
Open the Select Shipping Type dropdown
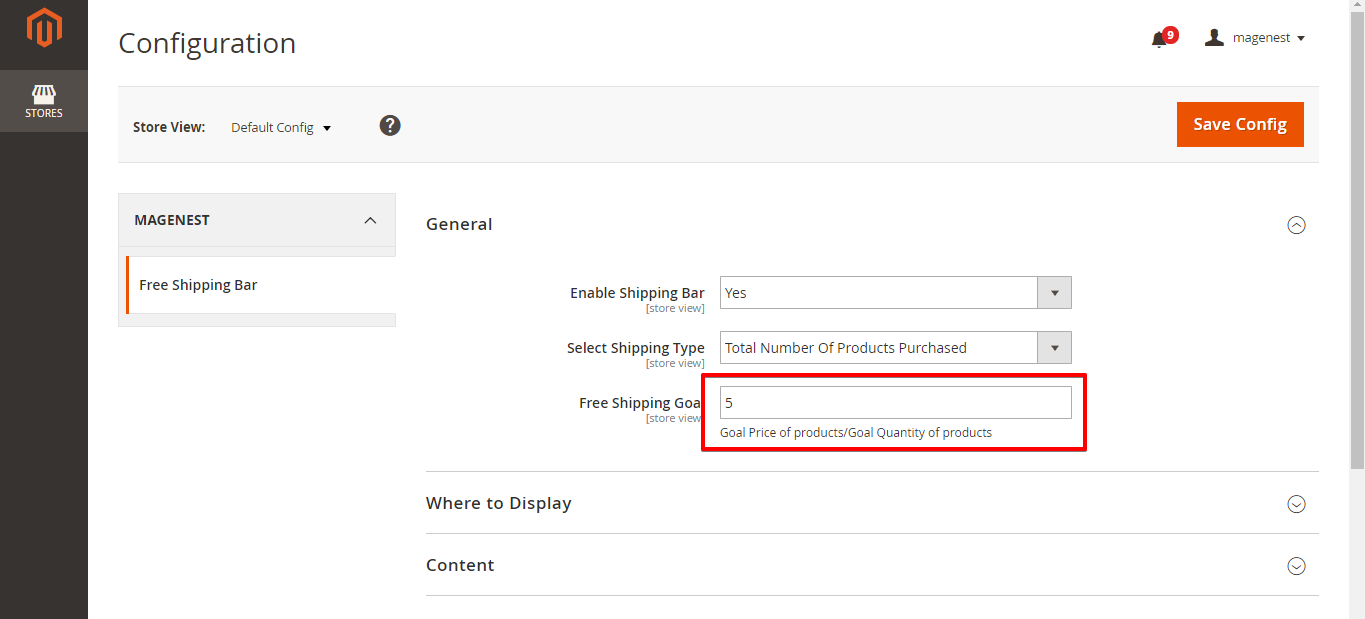(x=895, y=348)
